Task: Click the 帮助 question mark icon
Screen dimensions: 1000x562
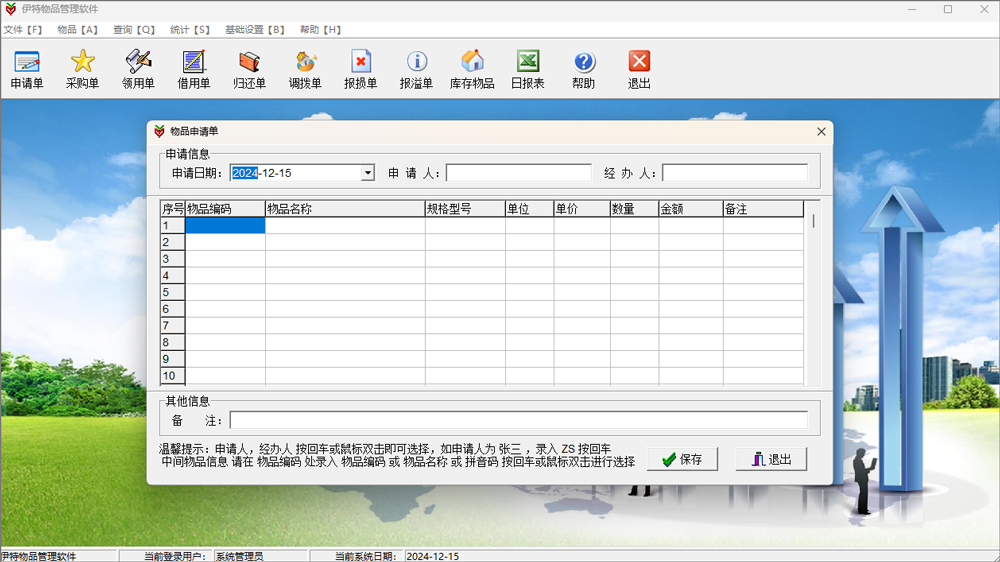Action: click(584, 69)
